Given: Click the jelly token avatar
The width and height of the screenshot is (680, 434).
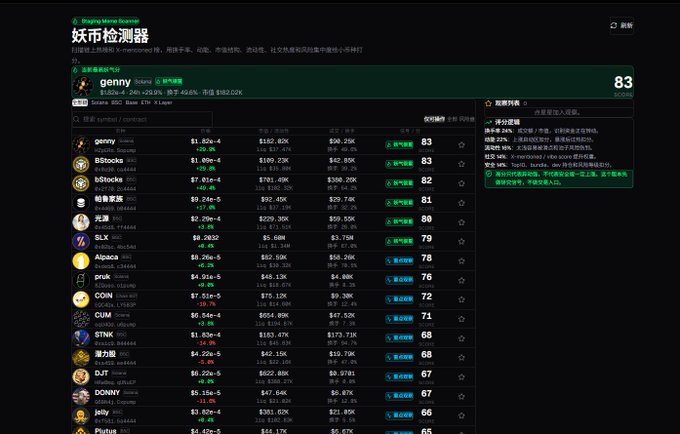Looking at the screenshot, I should 81,416.
